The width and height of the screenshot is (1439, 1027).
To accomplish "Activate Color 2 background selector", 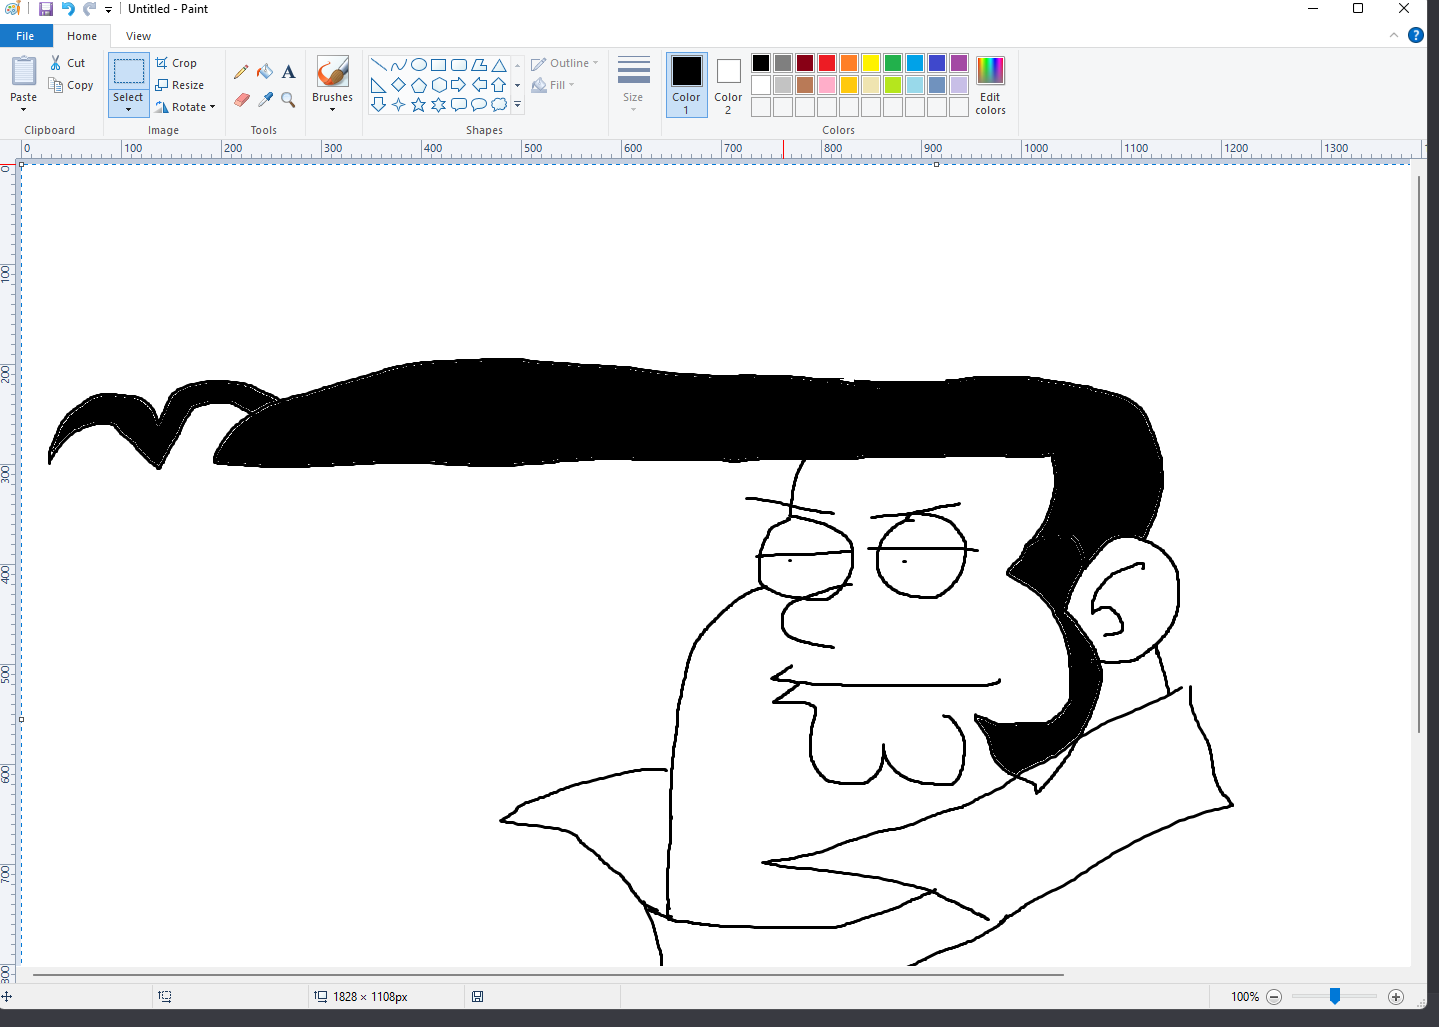I will (x=728, y=85).
